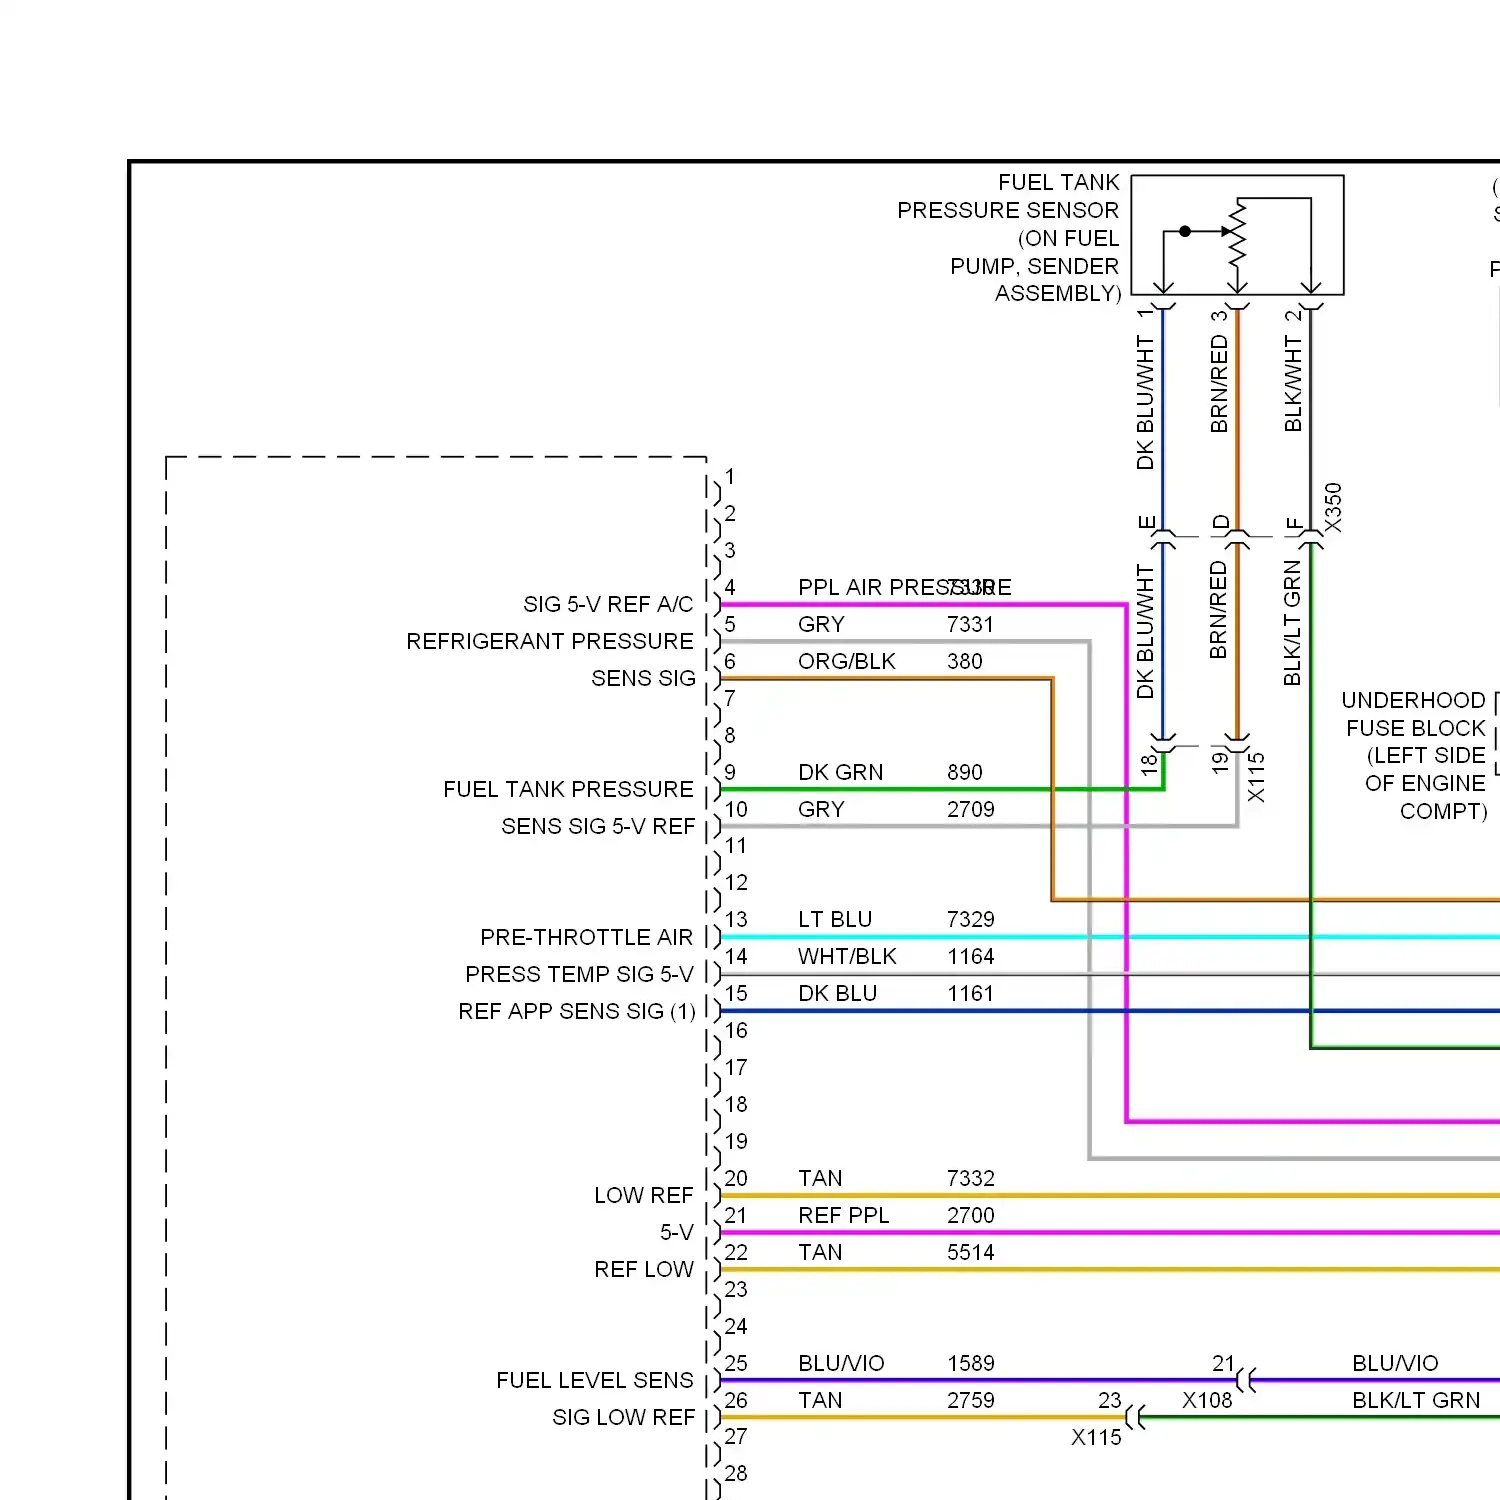Click circuit number "5514"
Viewport: 1500px width, 1500px height.
pyautogui.click(x=971, y=1252)
